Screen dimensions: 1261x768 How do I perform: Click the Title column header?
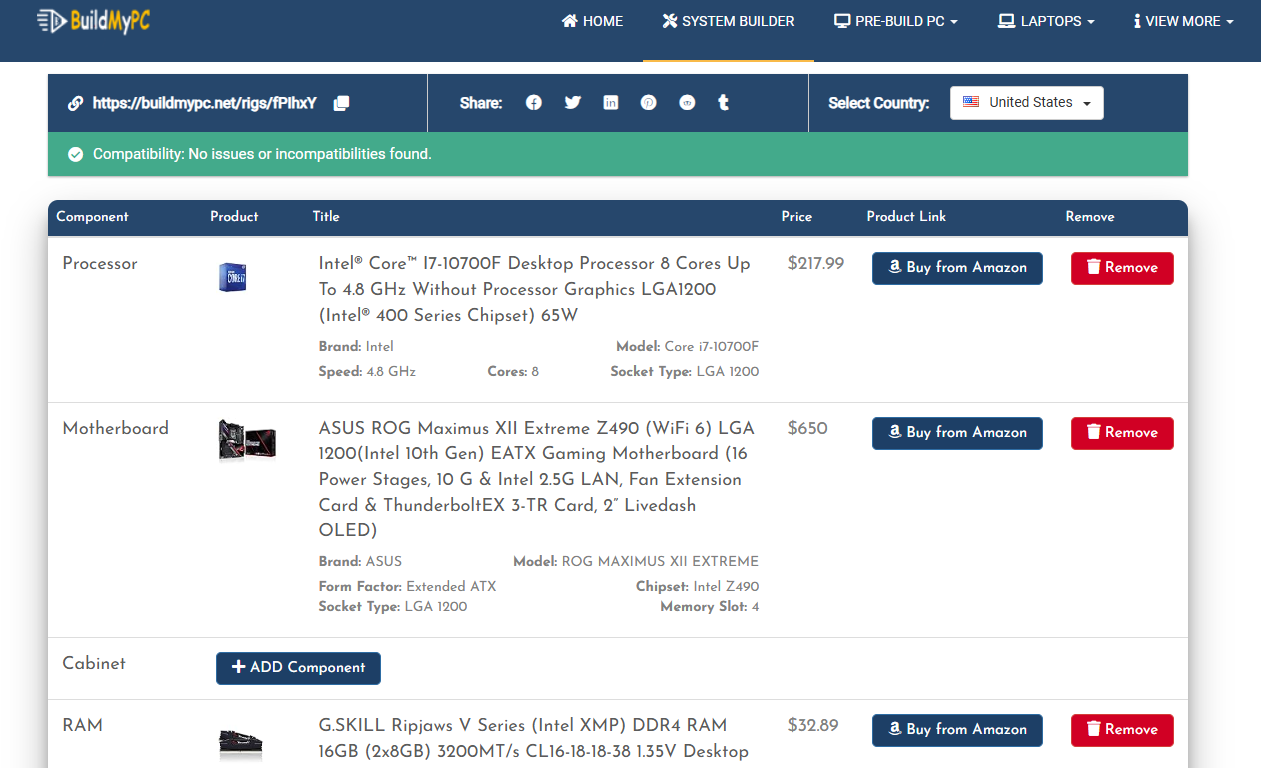[326, 217]
